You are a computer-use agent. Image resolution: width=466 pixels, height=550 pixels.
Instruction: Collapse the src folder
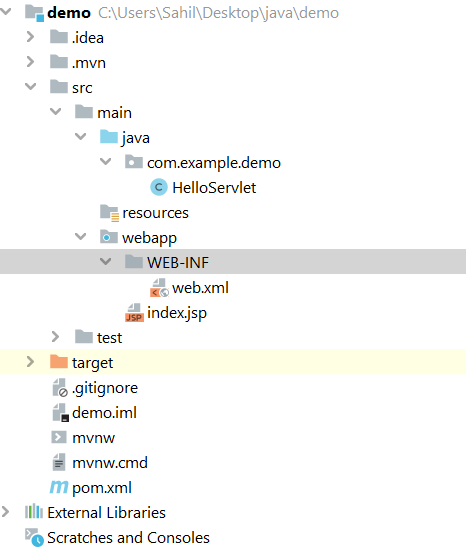point(31,87)
